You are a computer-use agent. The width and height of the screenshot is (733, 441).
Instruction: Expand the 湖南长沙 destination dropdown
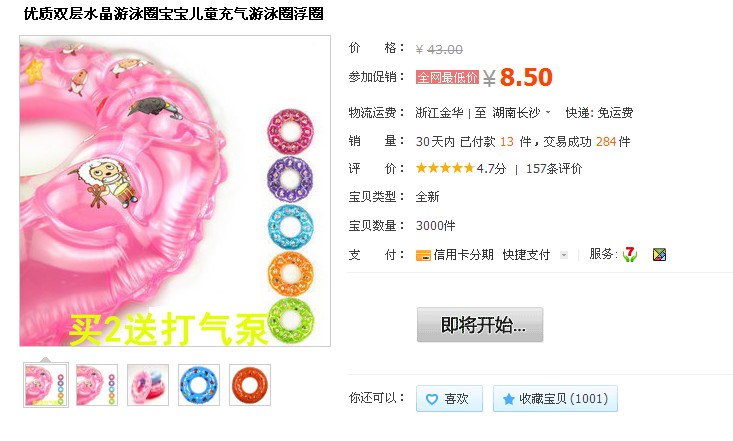point(548,112)
